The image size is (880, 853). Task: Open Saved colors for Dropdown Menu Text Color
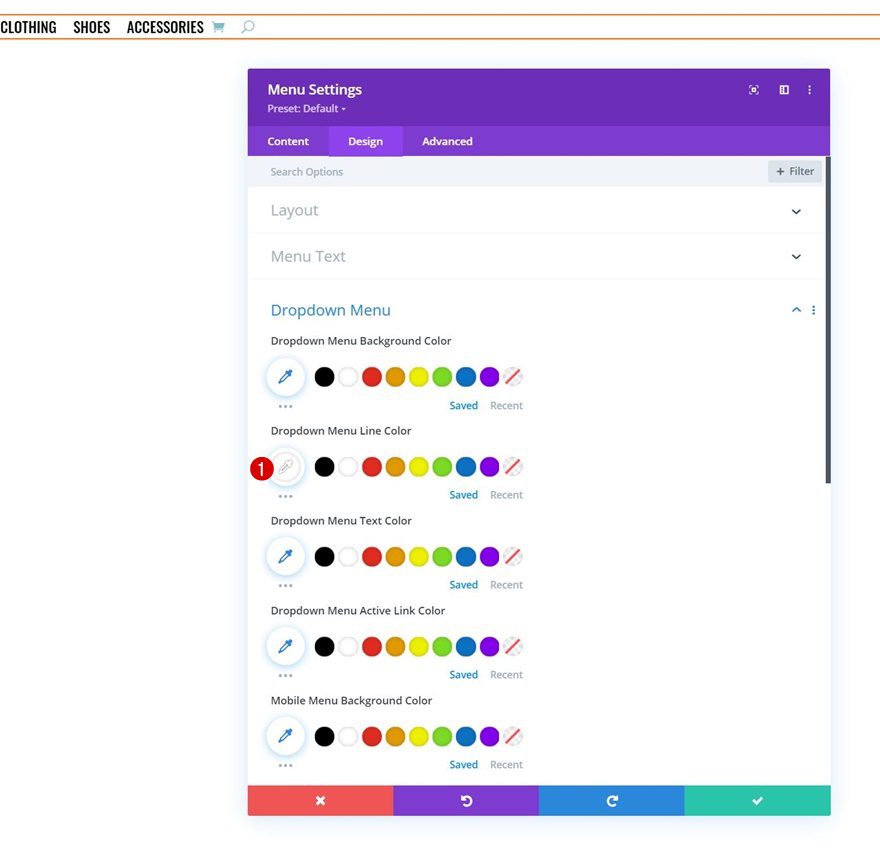[463, 584]
